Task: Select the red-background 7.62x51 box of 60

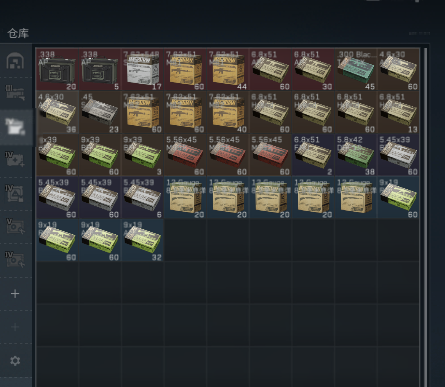Action: click(185, 69)
